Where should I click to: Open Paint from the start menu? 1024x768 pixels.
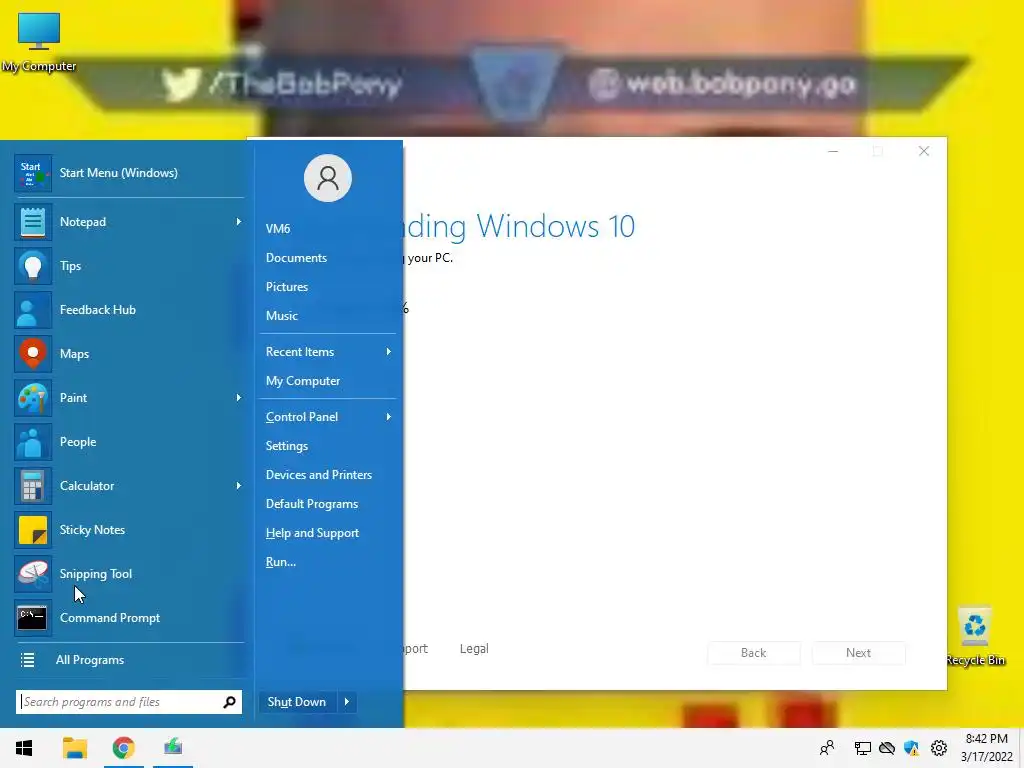(x=128, y=398)
